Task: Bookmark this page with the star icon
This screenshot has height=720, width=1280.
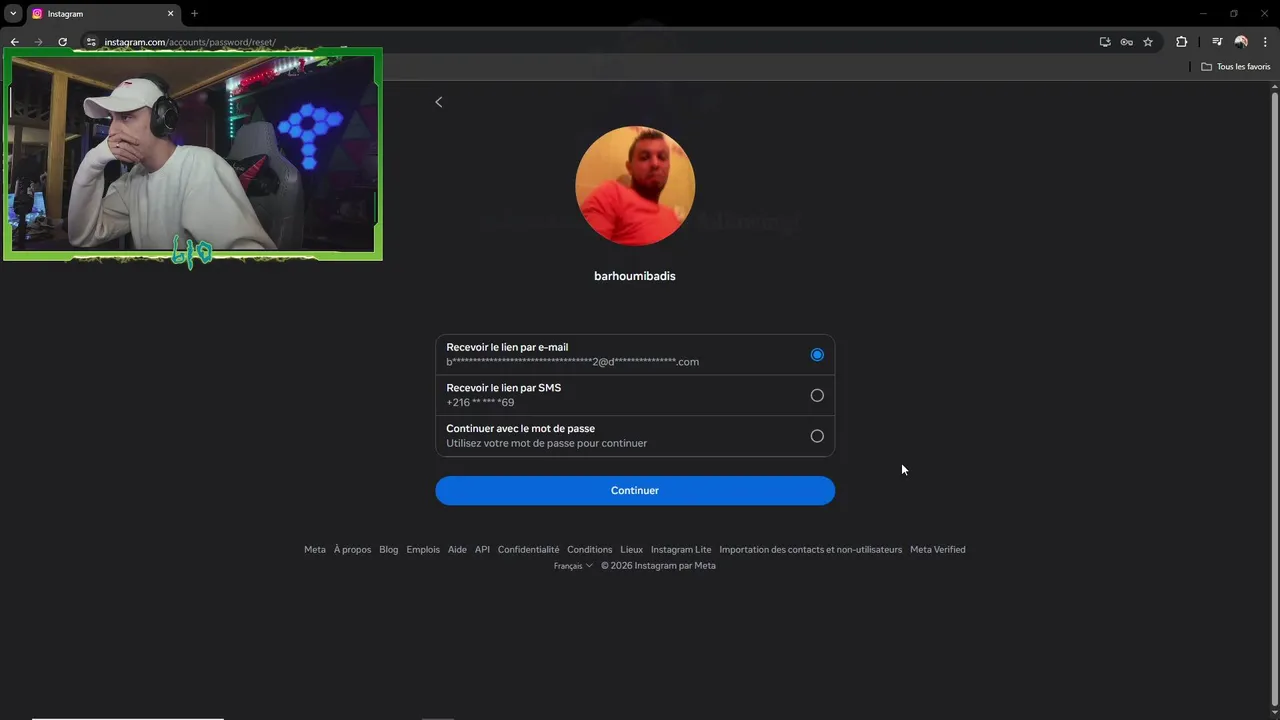Action: click(x=1148, y=42)
